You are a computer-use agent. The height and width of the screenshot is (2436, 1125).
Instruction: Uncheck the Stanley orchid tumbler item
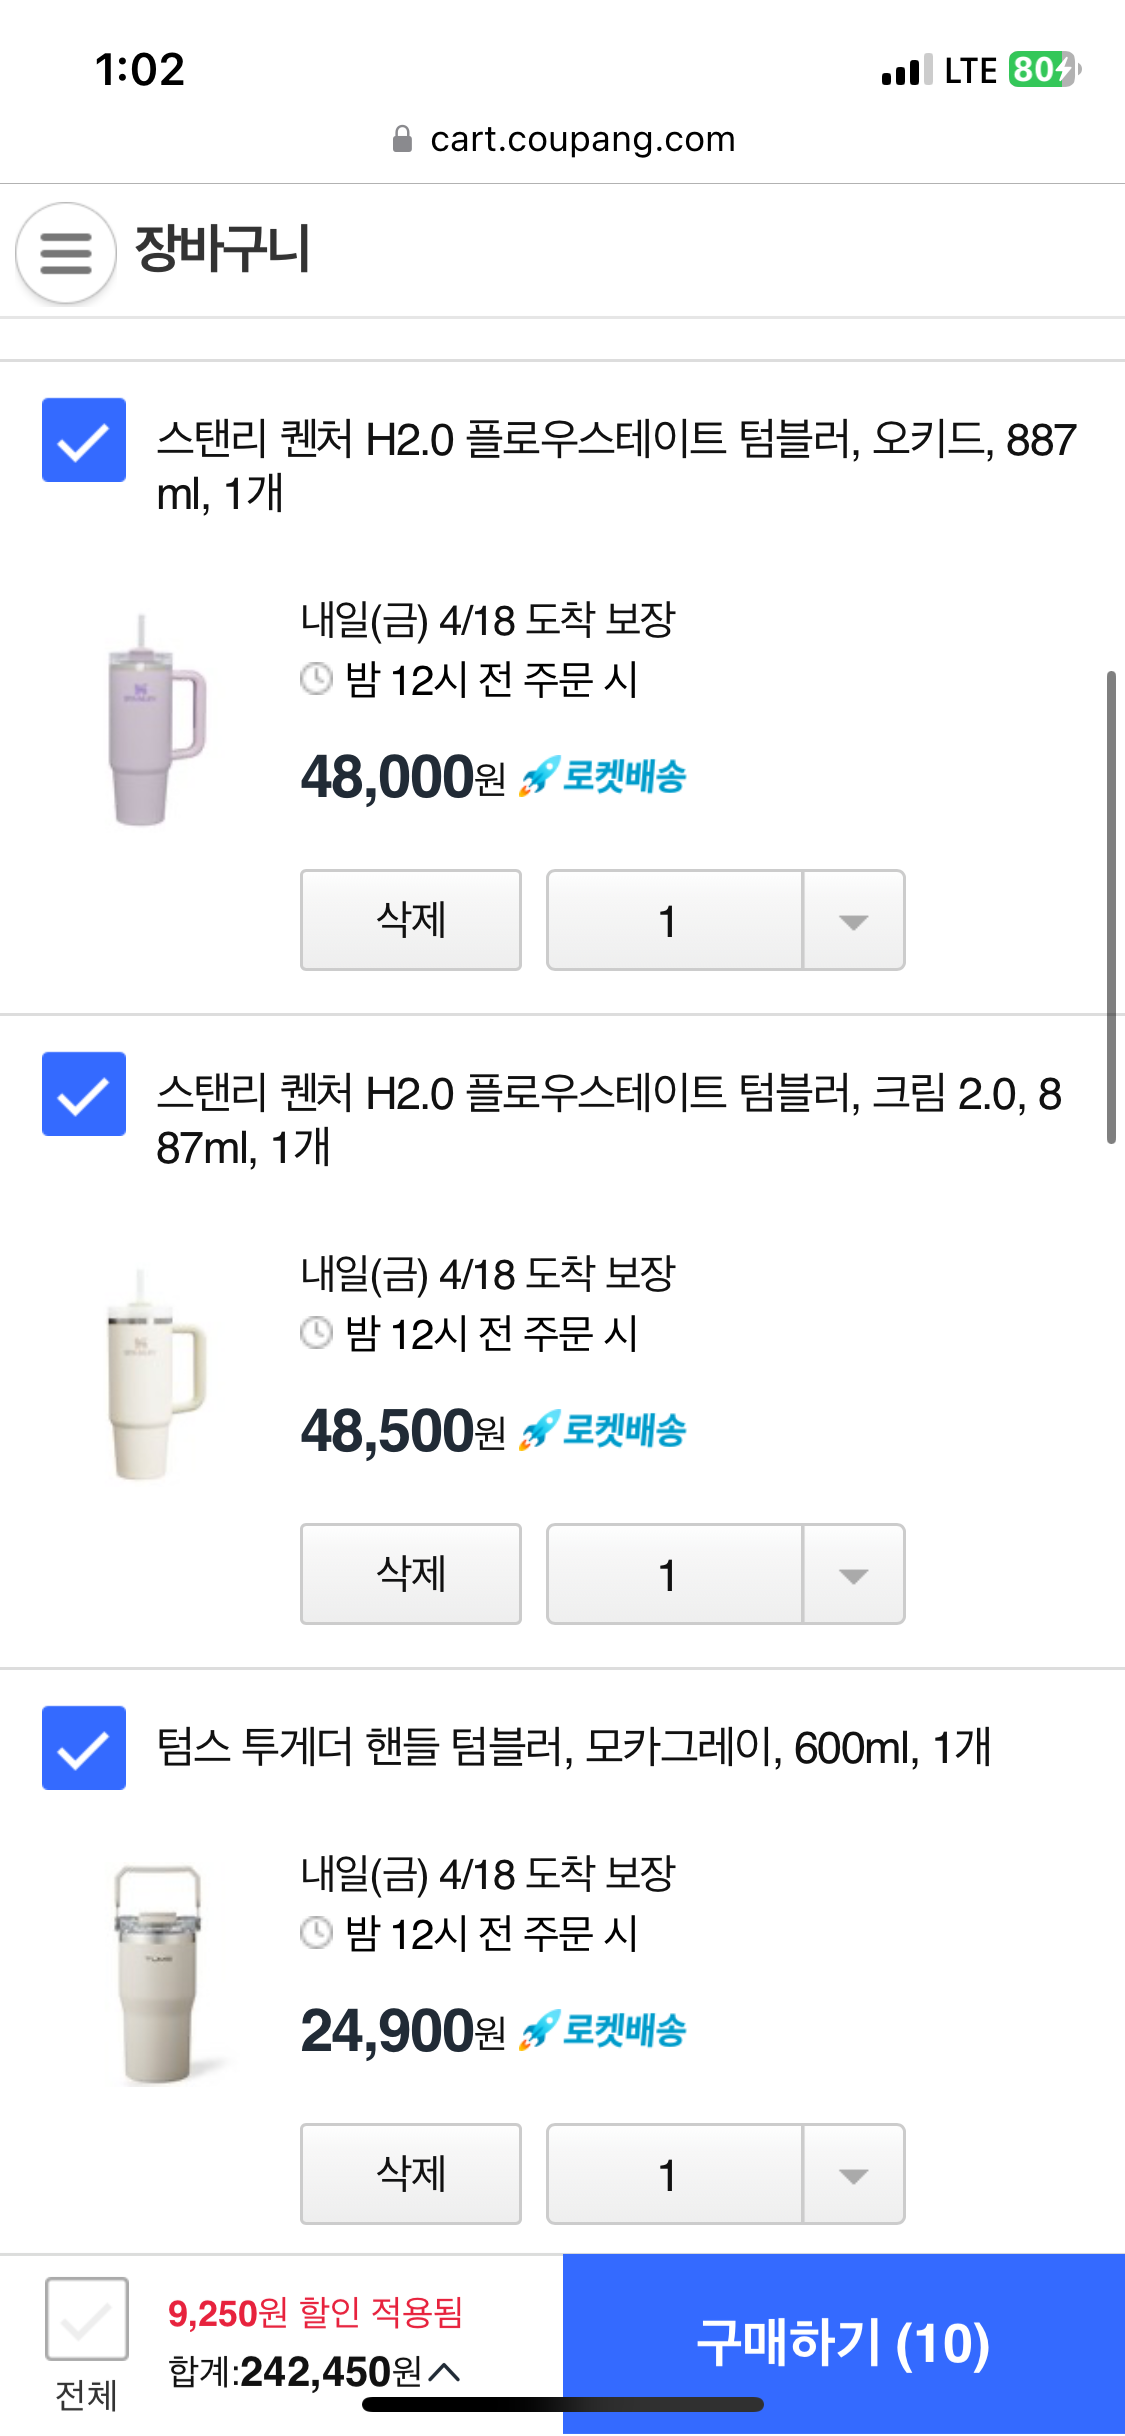coord(84,440)
